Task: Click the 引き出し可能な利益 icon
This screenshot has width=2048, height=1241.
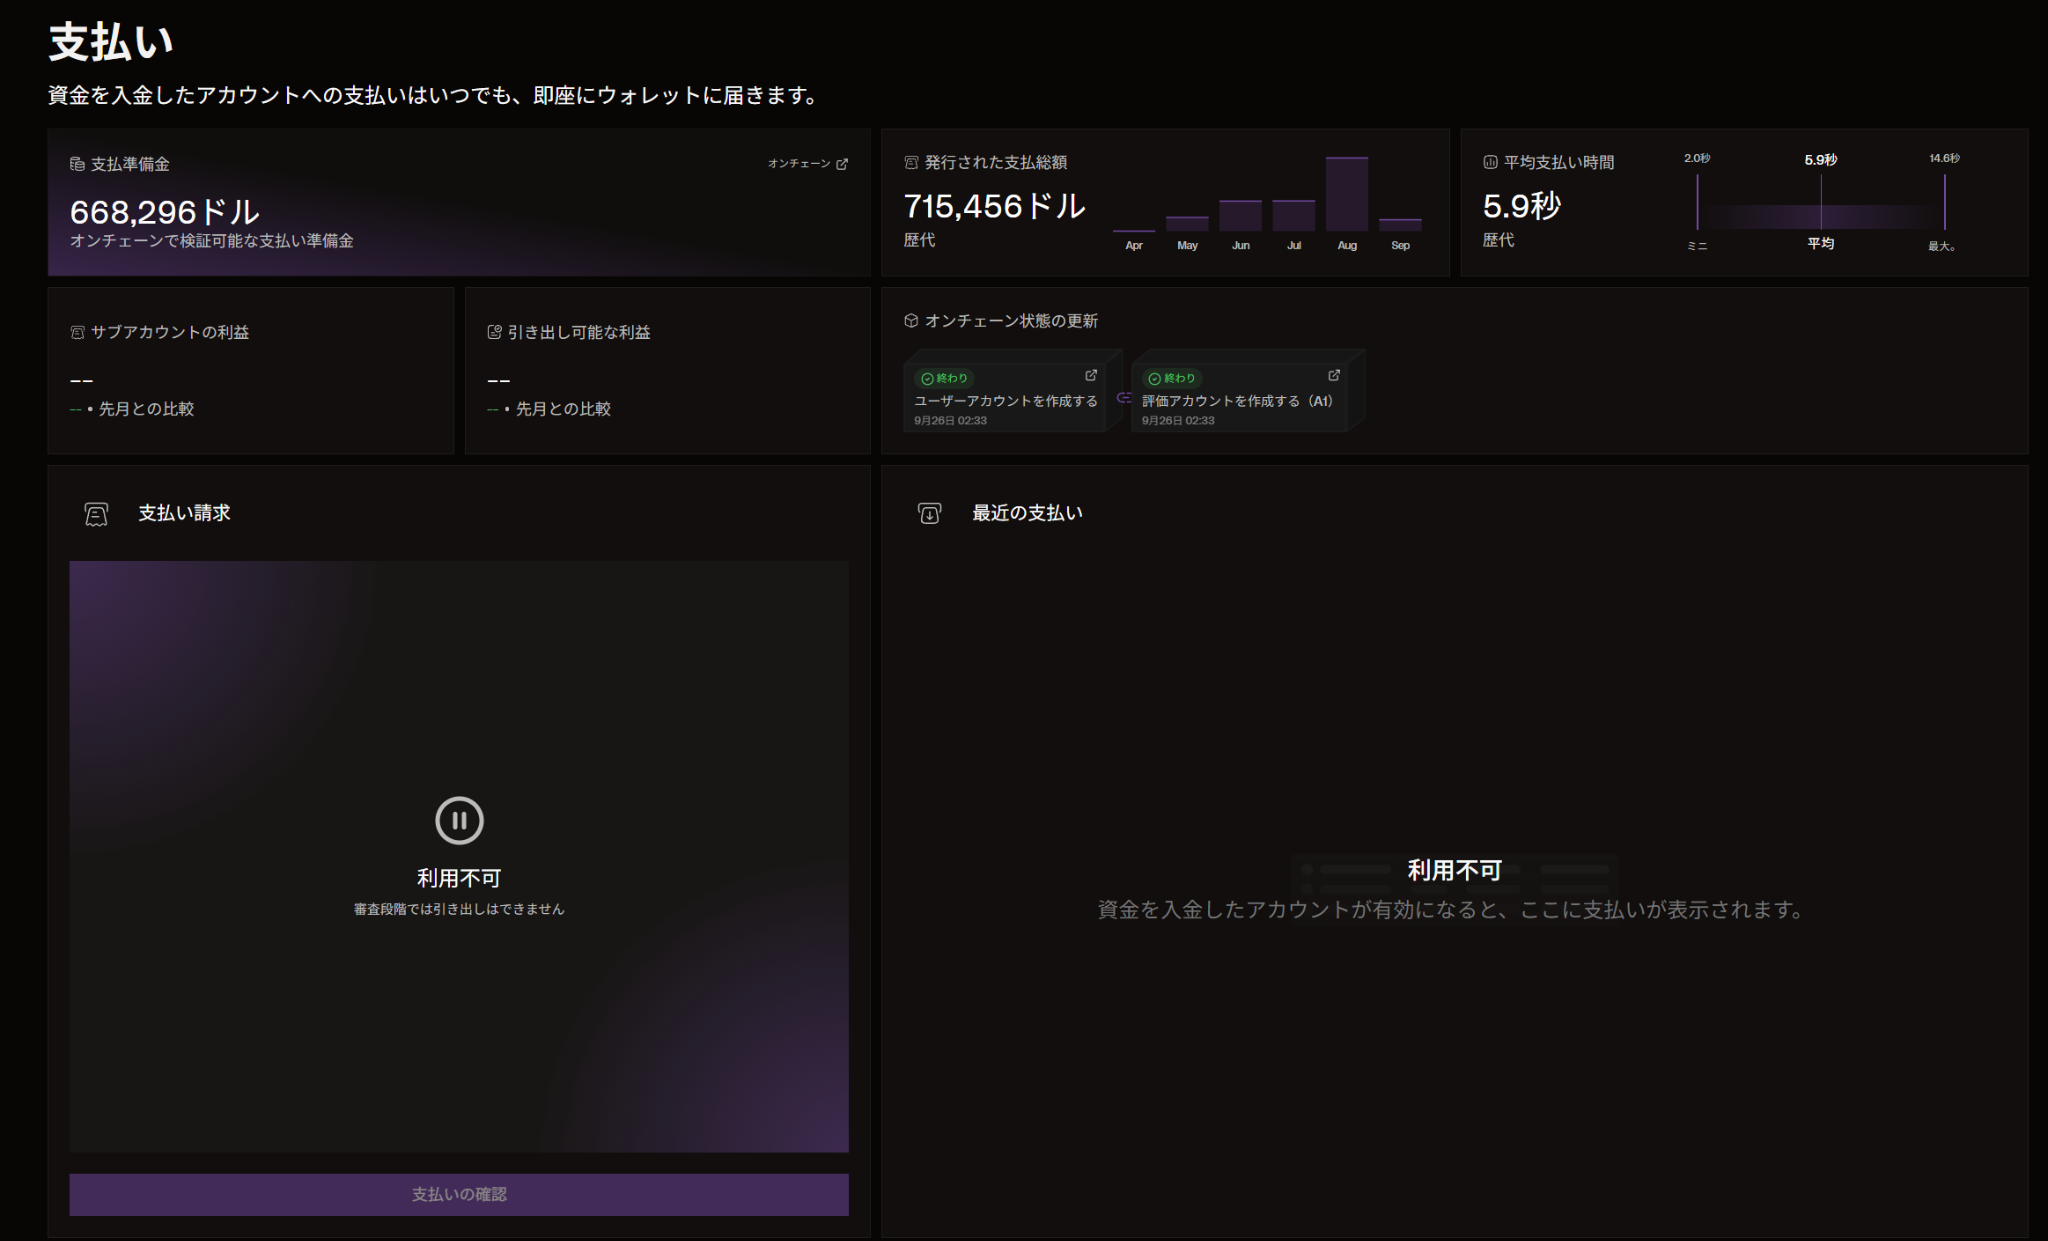Action: [x=494, y=332]
